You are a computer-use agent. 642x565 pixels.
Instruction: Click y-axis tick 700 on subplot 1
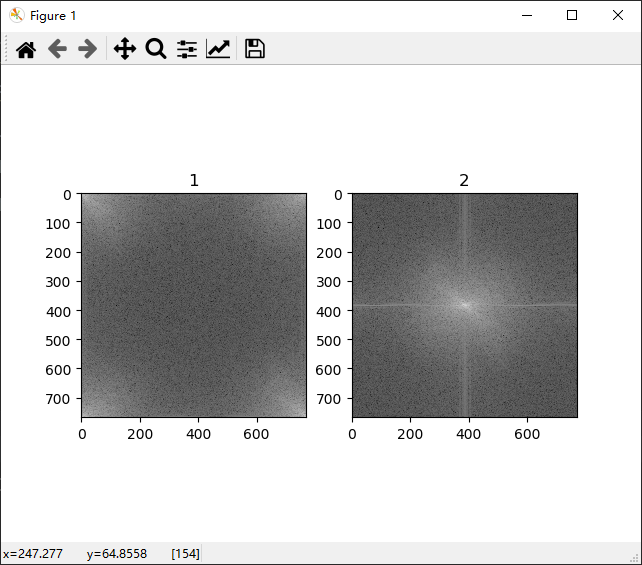(x=58, y=399)
